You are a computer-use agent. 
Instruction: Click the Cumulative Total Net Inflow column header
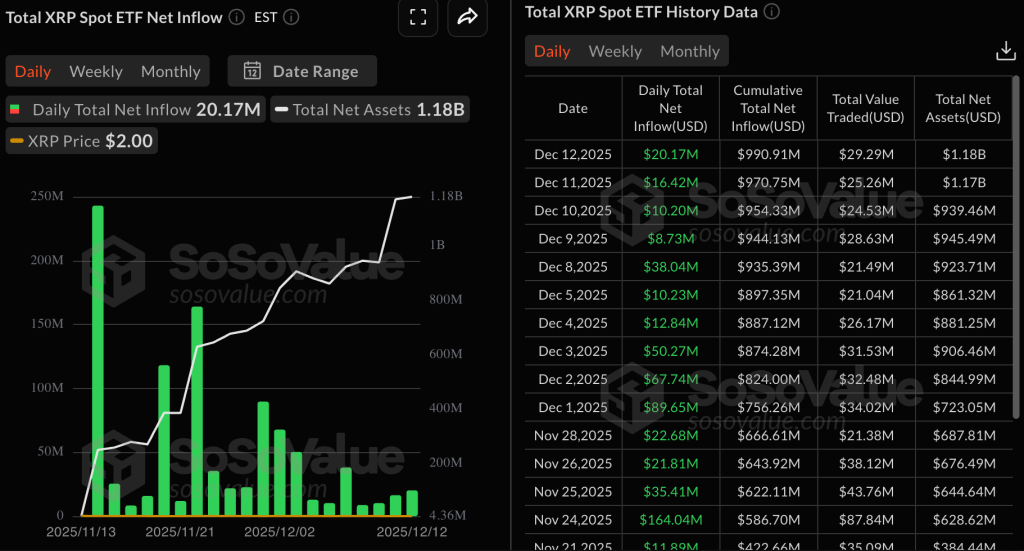point(768,108)
